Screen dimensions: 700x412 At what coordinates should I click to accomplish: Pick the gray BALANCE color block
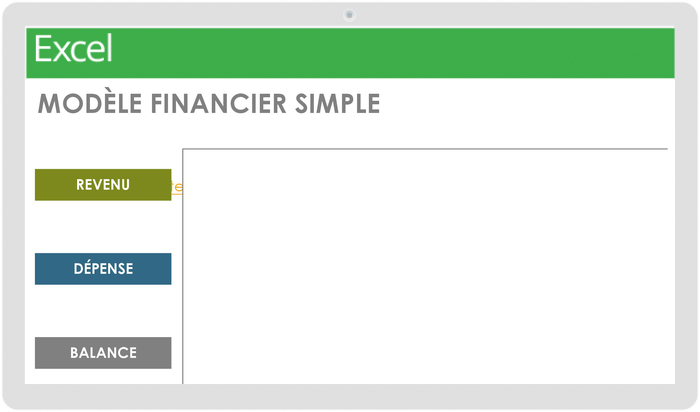[x=50, y=353]
